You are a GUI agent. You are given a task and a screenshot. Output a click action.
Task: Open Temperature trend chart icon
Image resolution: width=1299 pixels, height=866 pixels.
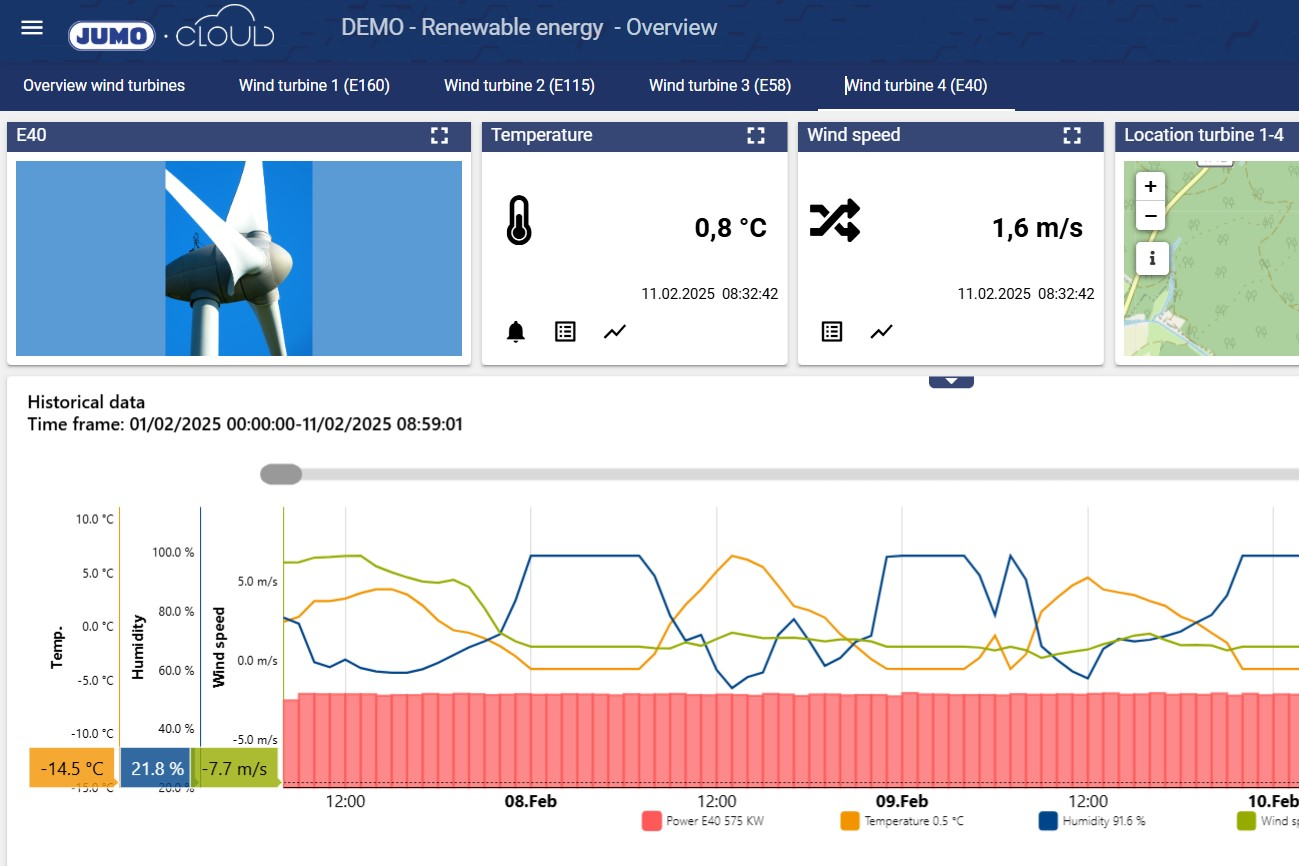coord(615,332)
